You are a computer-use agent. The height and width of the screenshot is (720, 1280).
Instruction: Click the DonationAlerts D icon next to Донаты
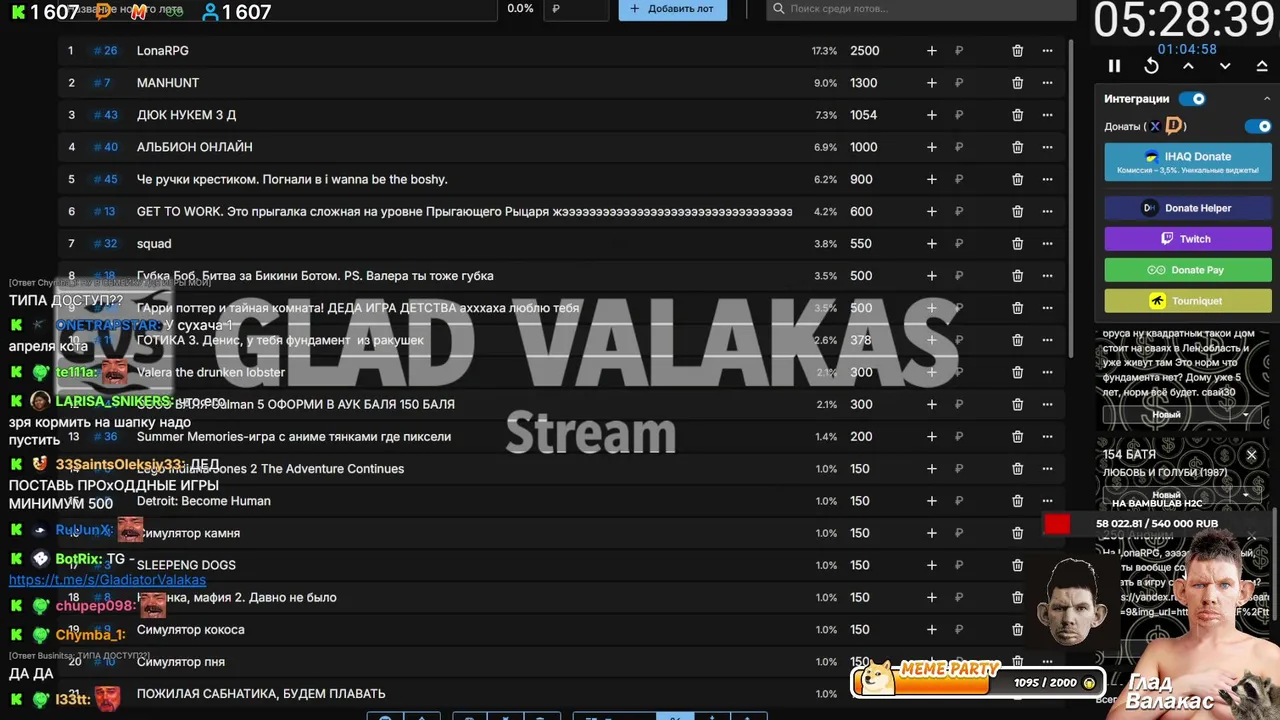(x=1174, y=126)
